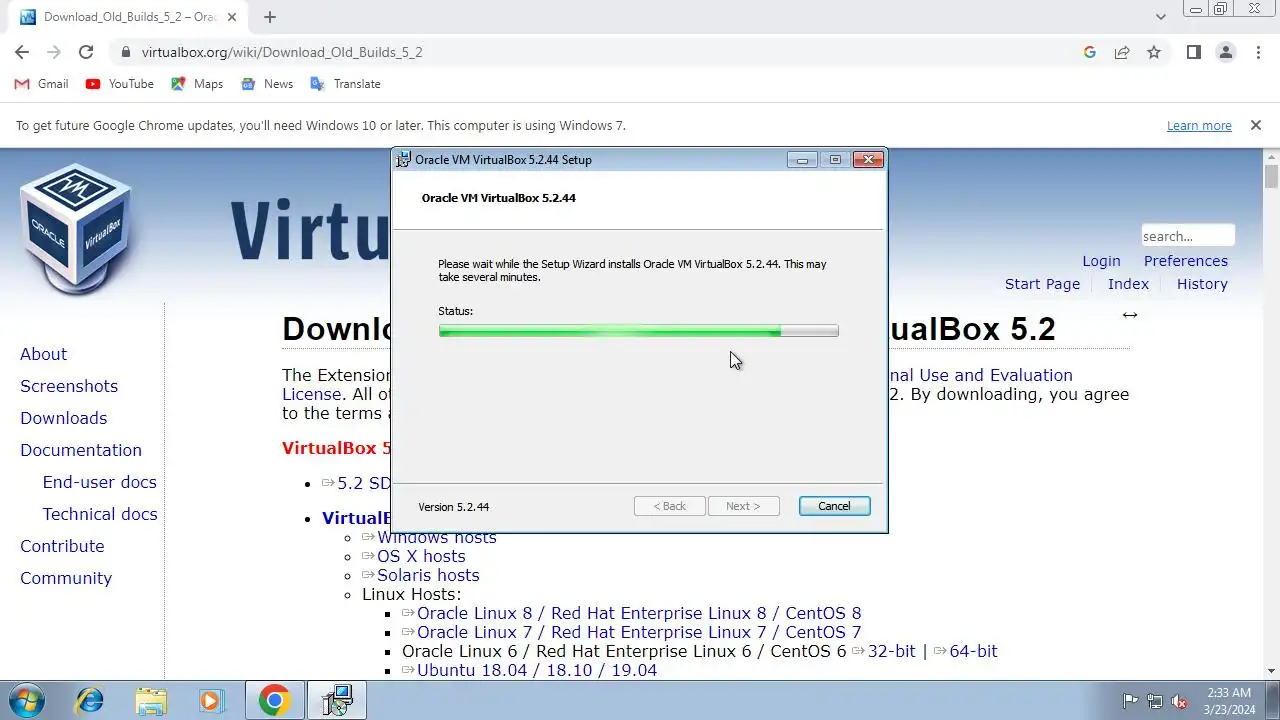This screenshot has height=720, width=1280.
Task: Click the Chrome forward arrow
Action: (54, 52)
